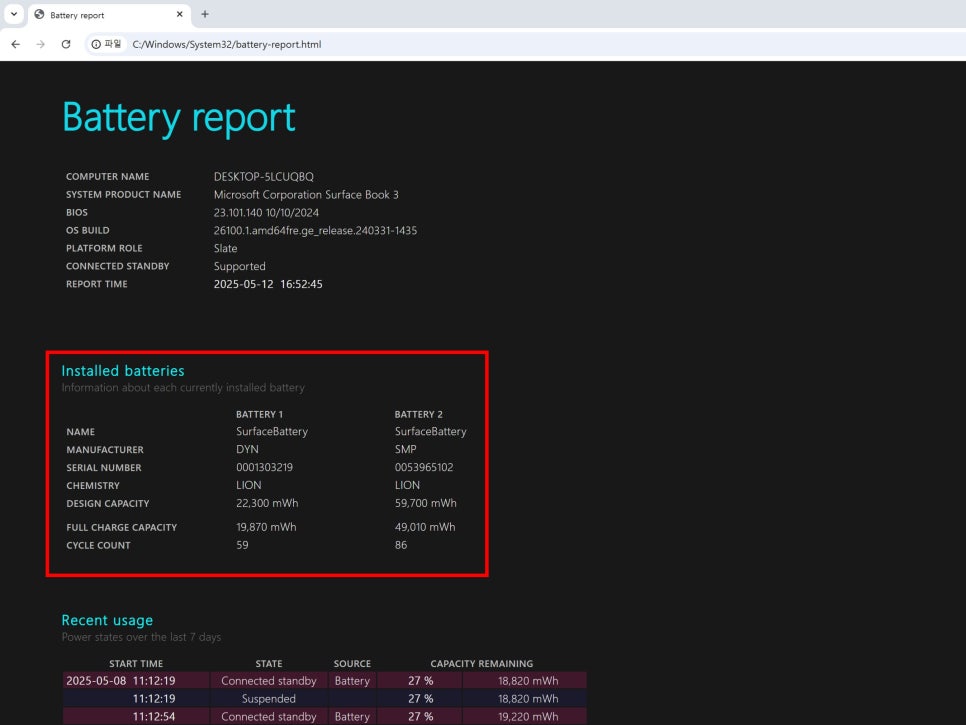The image size is (966, 725).
Task: Click manufacturer DYN for Battery 1
Action: point(248,450)
